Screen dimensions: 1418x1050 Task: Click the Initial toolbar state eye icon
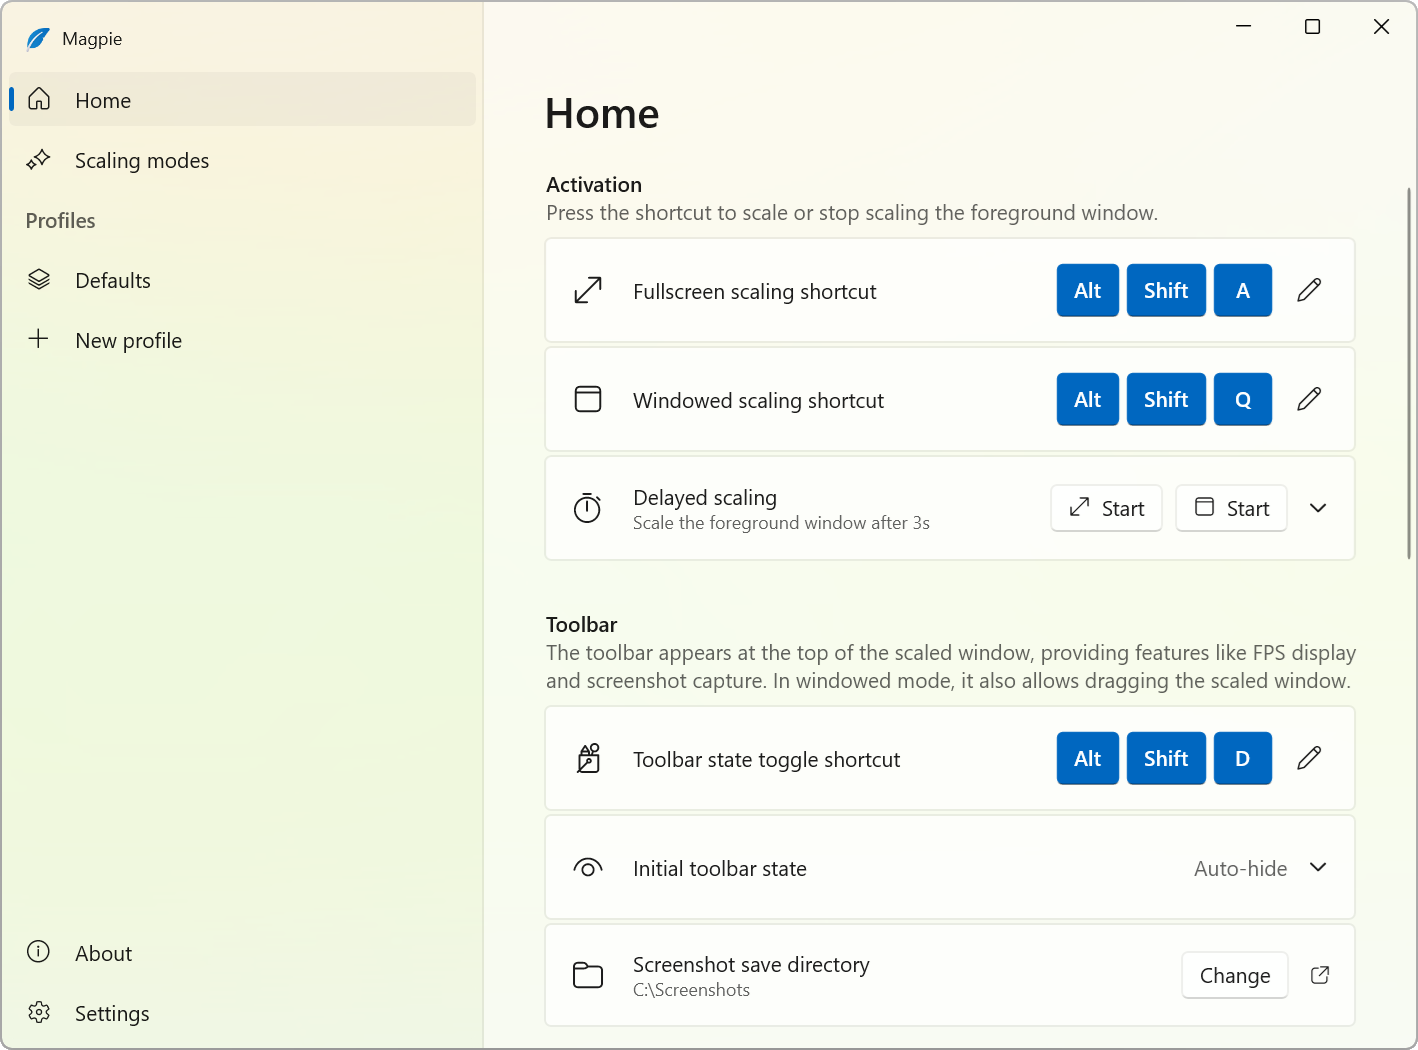(x=588, y=868)
